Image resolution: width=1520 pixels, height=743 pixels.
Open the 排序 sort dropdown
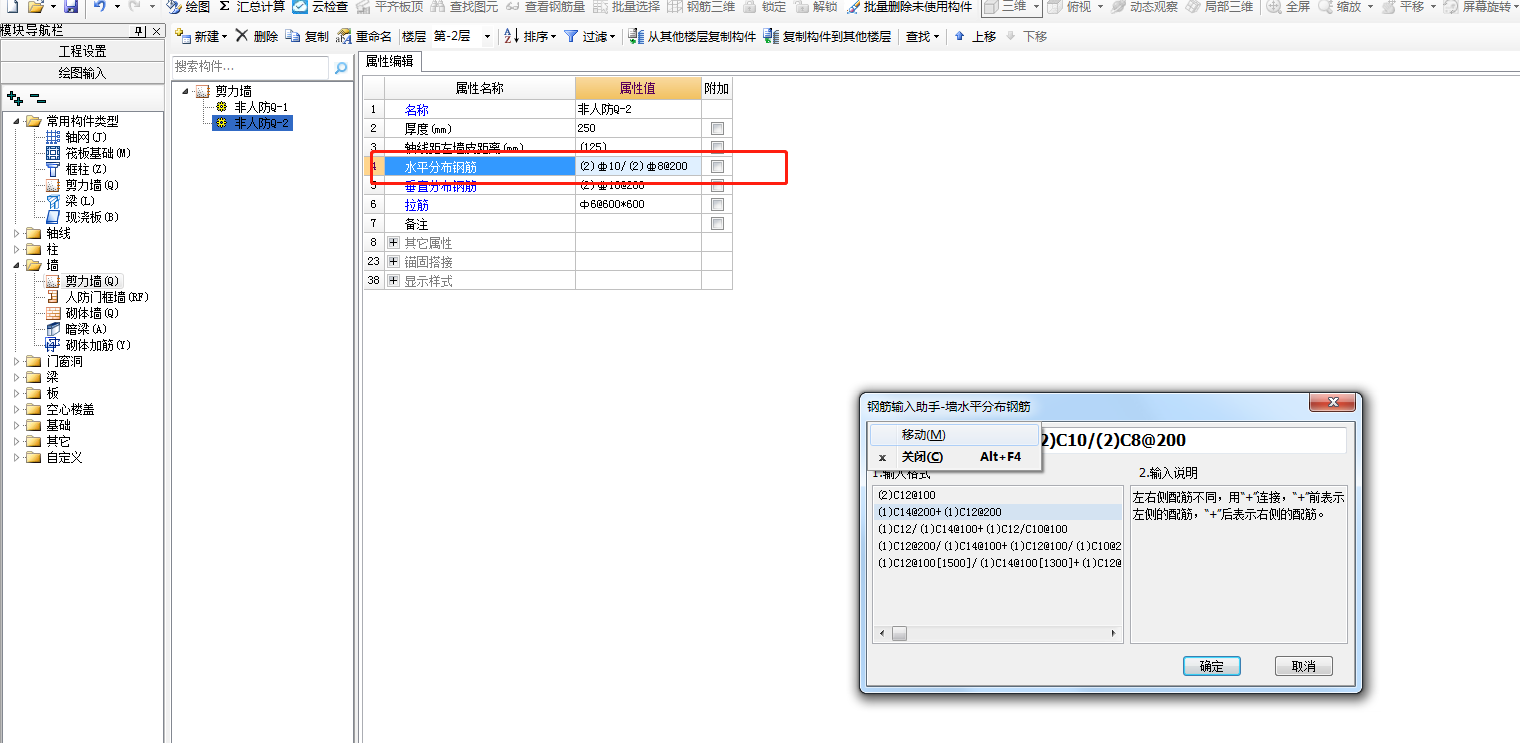[x=530, y=37]
